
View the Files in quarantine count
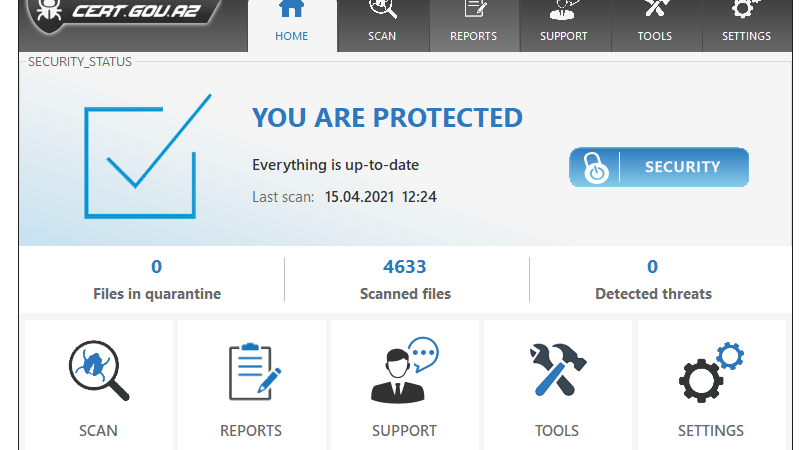tap(156, 279)
